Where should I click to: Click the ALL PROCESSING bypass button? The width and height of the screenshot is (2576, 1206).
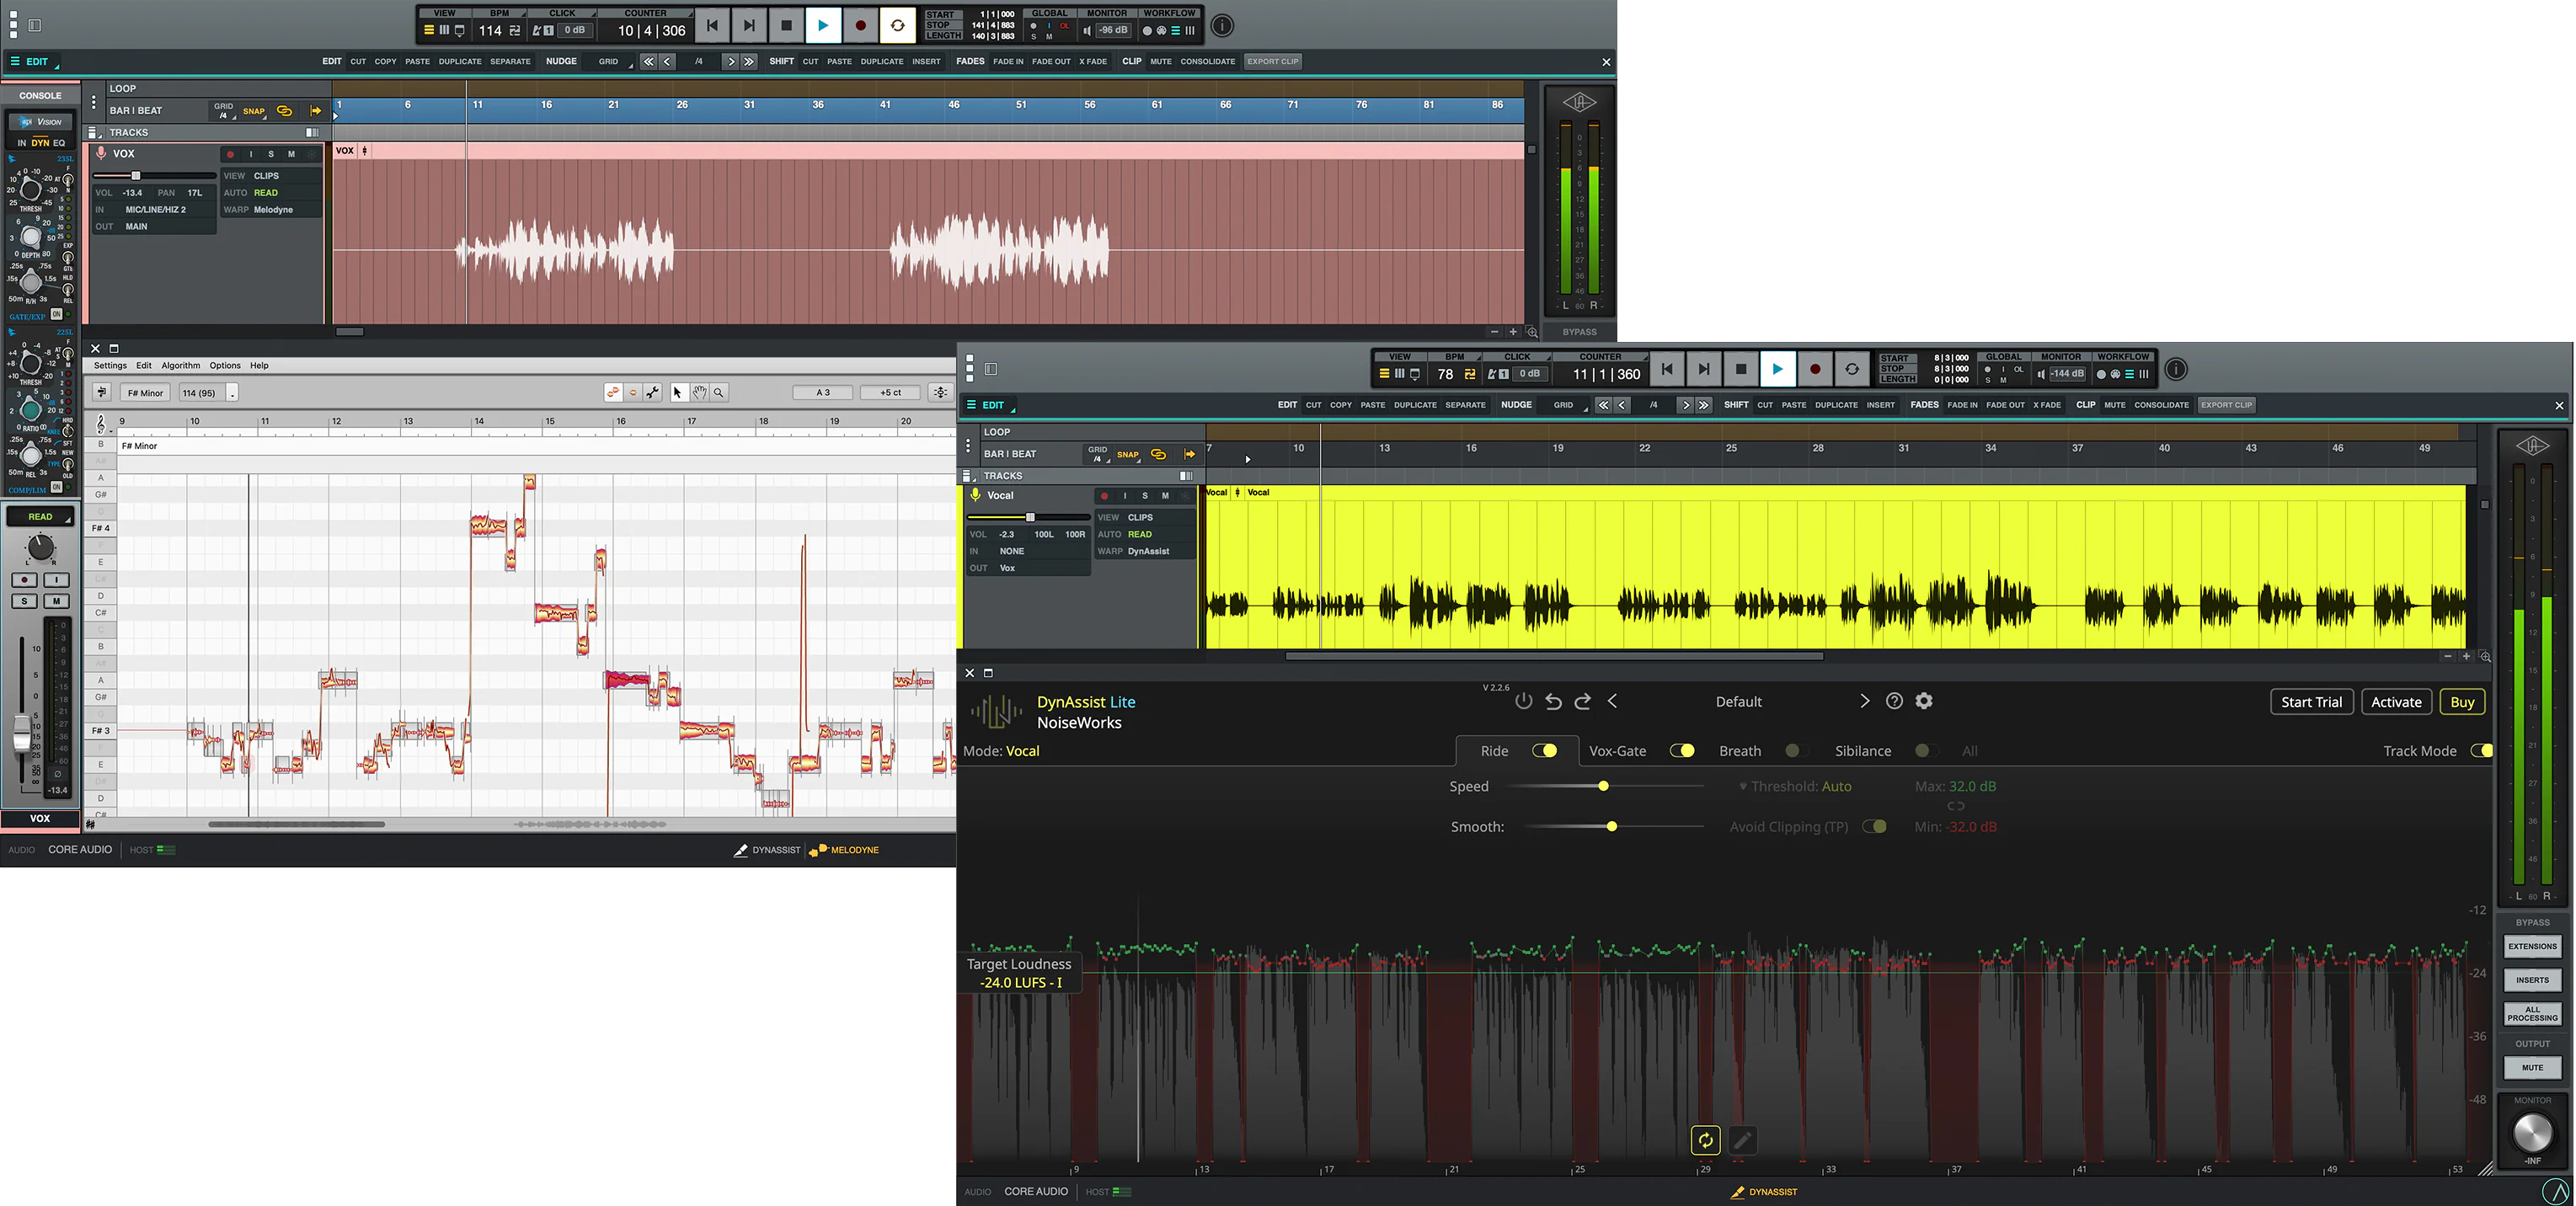tap(2532, 1014)
